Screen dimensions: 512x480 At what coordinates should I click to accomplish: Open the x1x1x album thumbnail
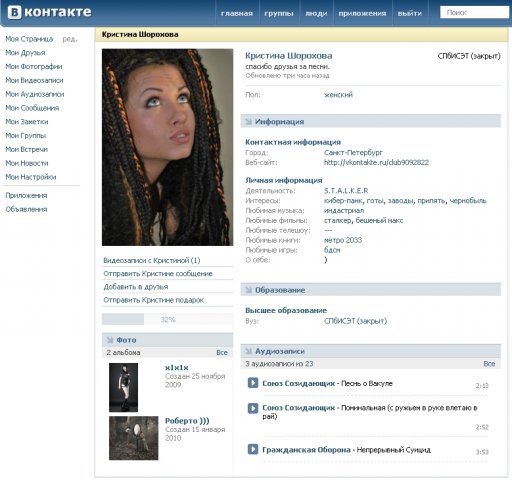point(123,387)
